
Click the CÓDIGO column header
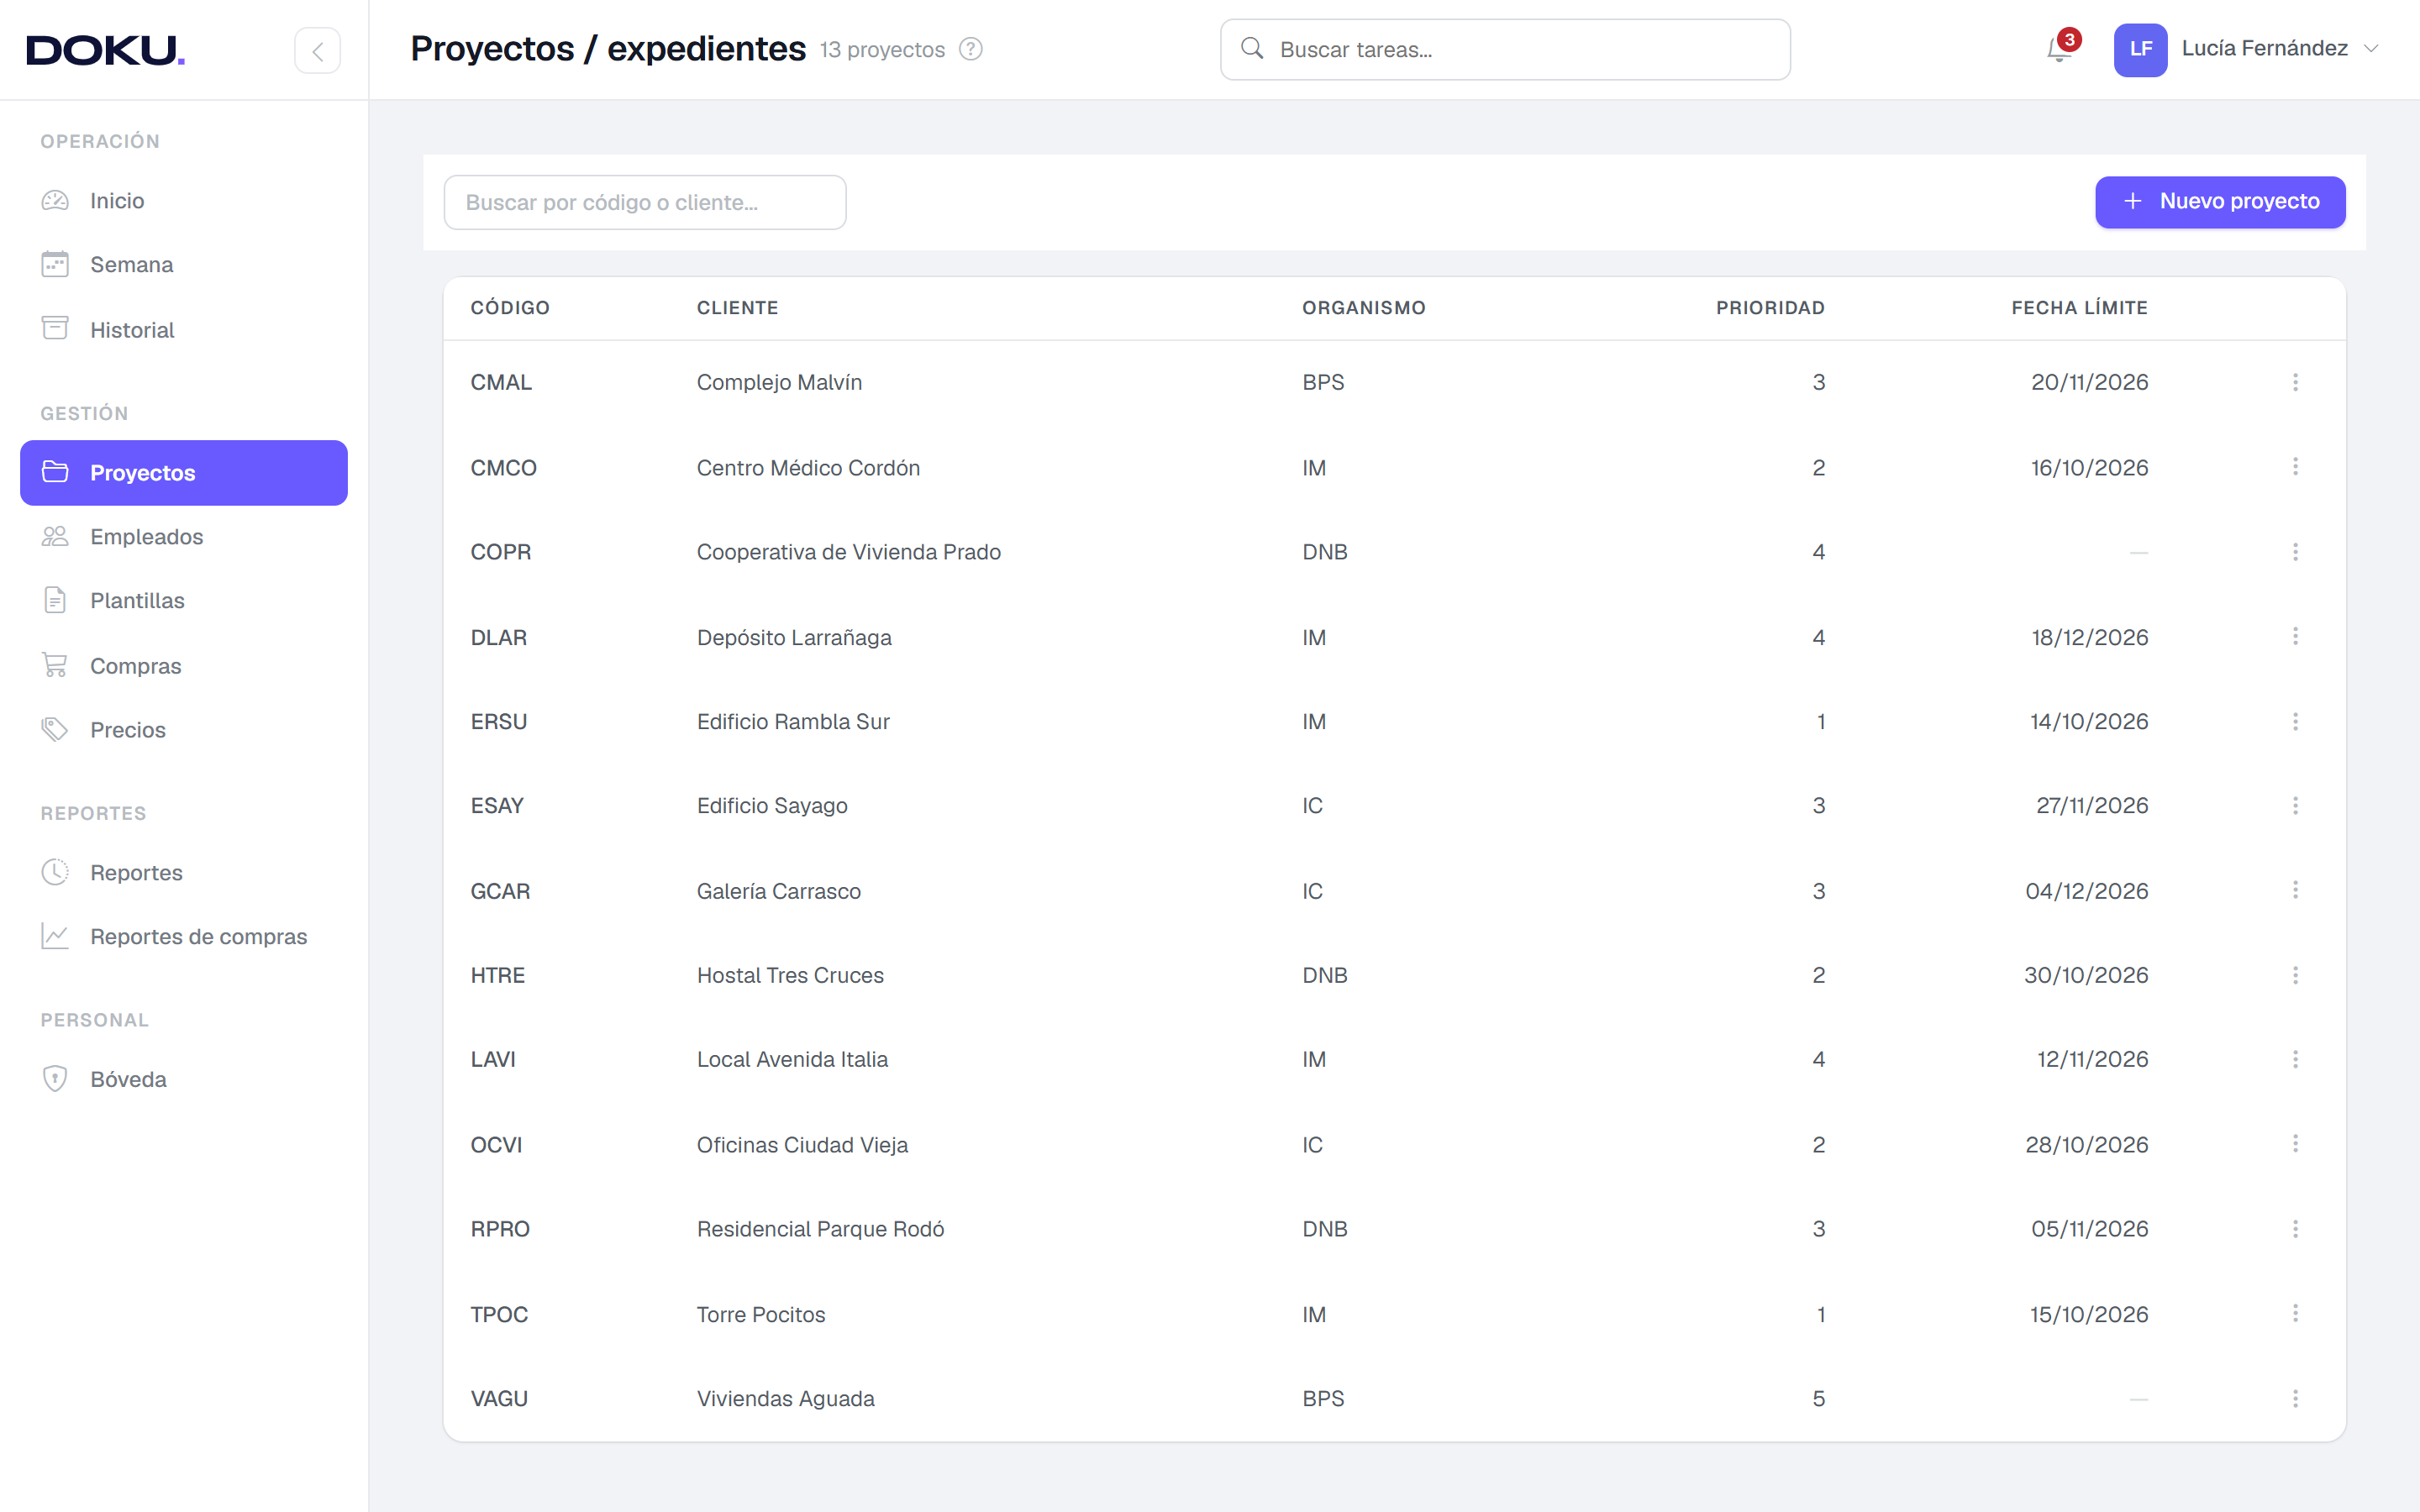(510, 308)
